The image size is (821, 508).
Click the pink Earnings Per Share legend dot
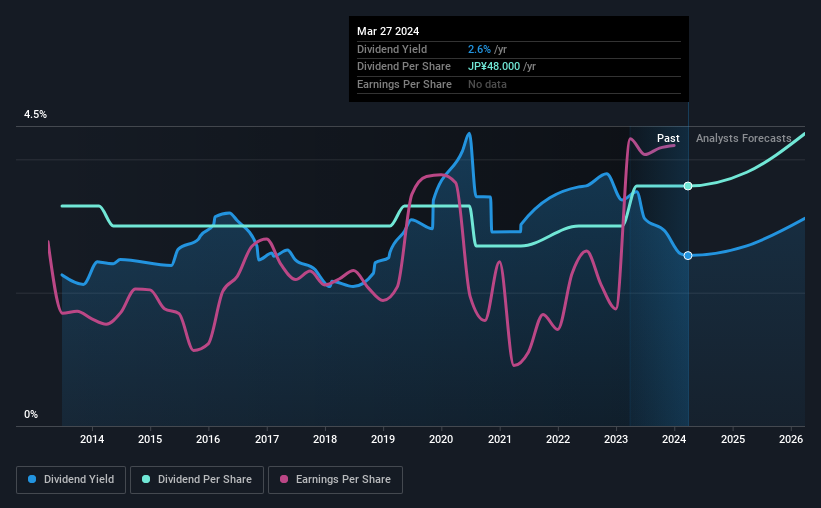pyautogui.click(x=284, y=479)
